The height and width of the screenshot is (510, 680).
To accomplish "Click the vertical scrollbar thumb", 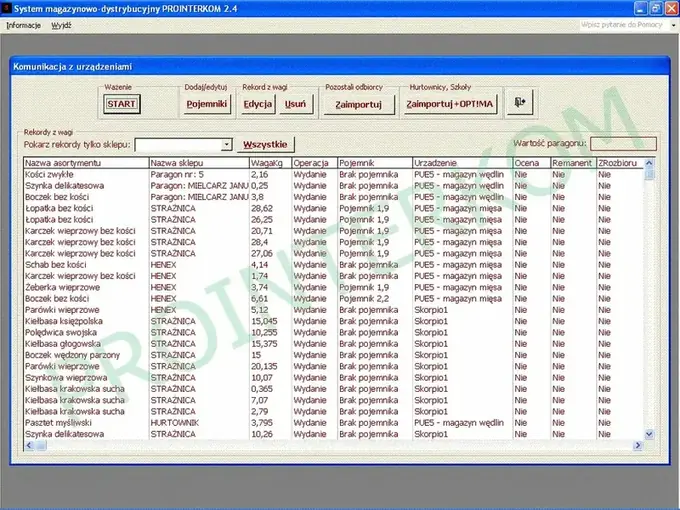I will (x=649, y=174).
